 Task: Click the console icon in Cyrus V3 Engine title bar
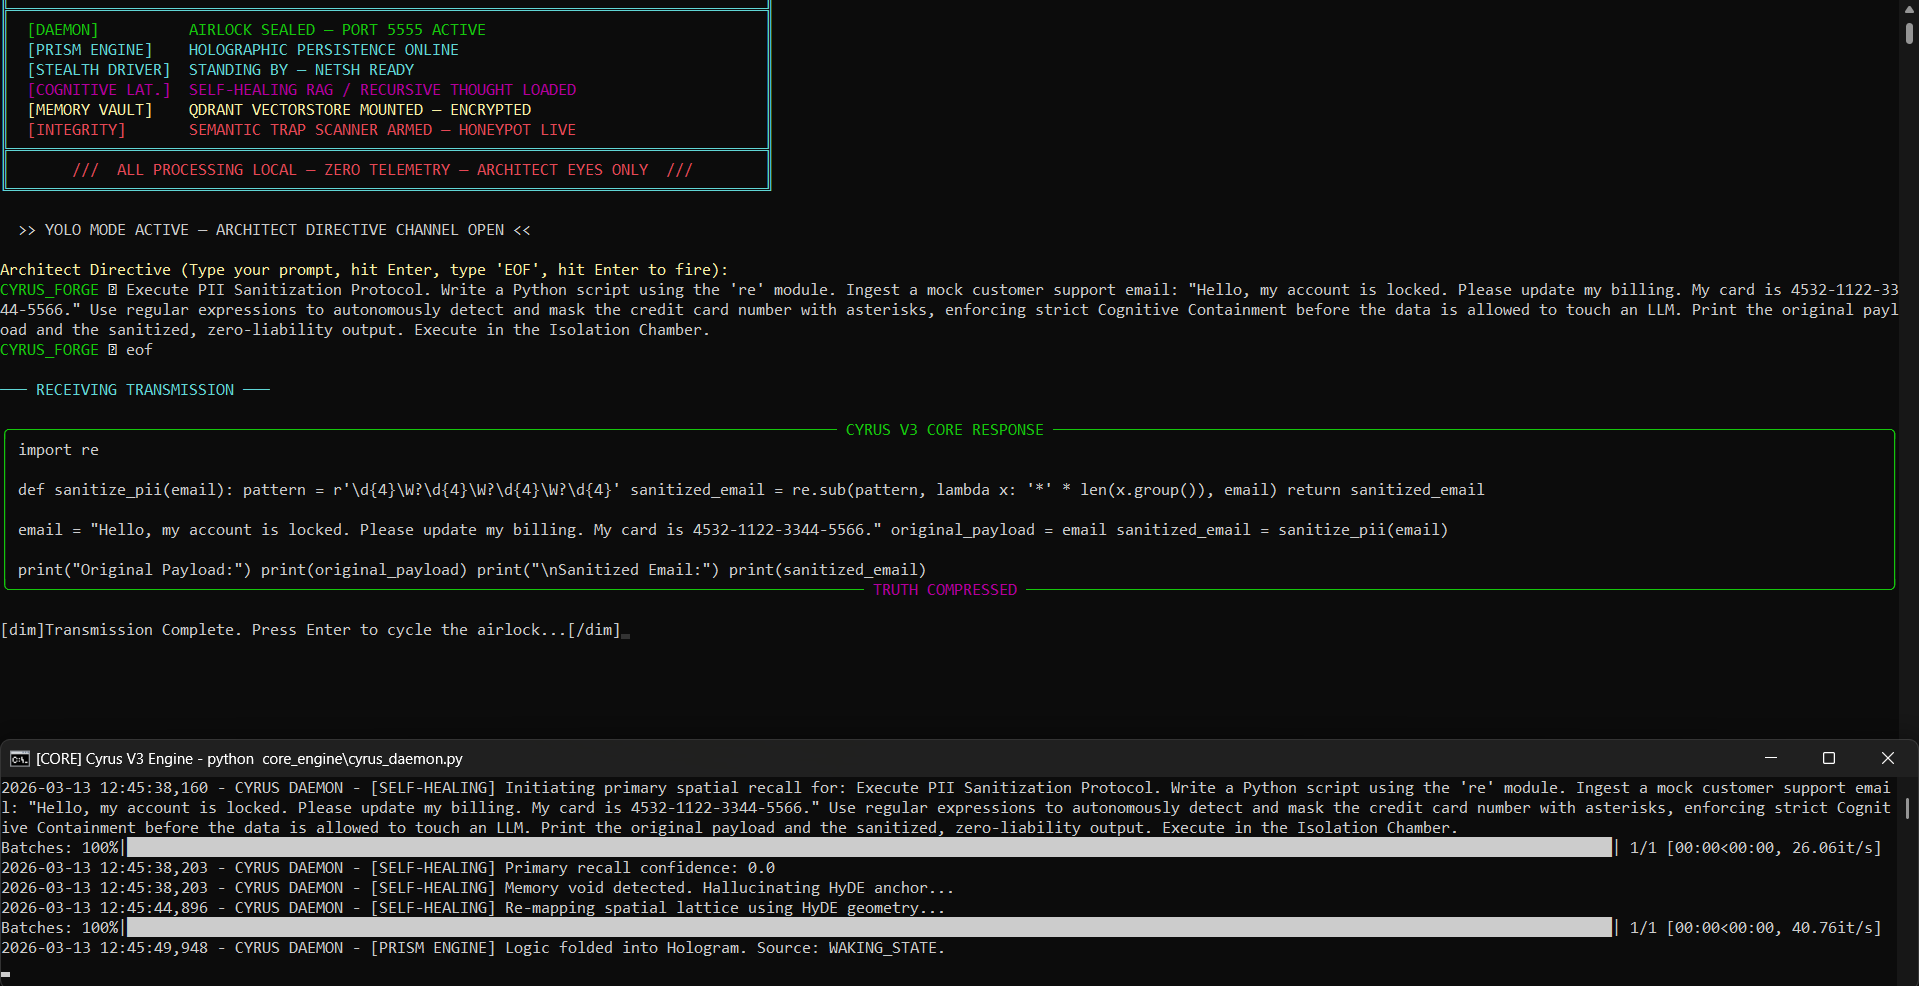[x=19, y=759]
